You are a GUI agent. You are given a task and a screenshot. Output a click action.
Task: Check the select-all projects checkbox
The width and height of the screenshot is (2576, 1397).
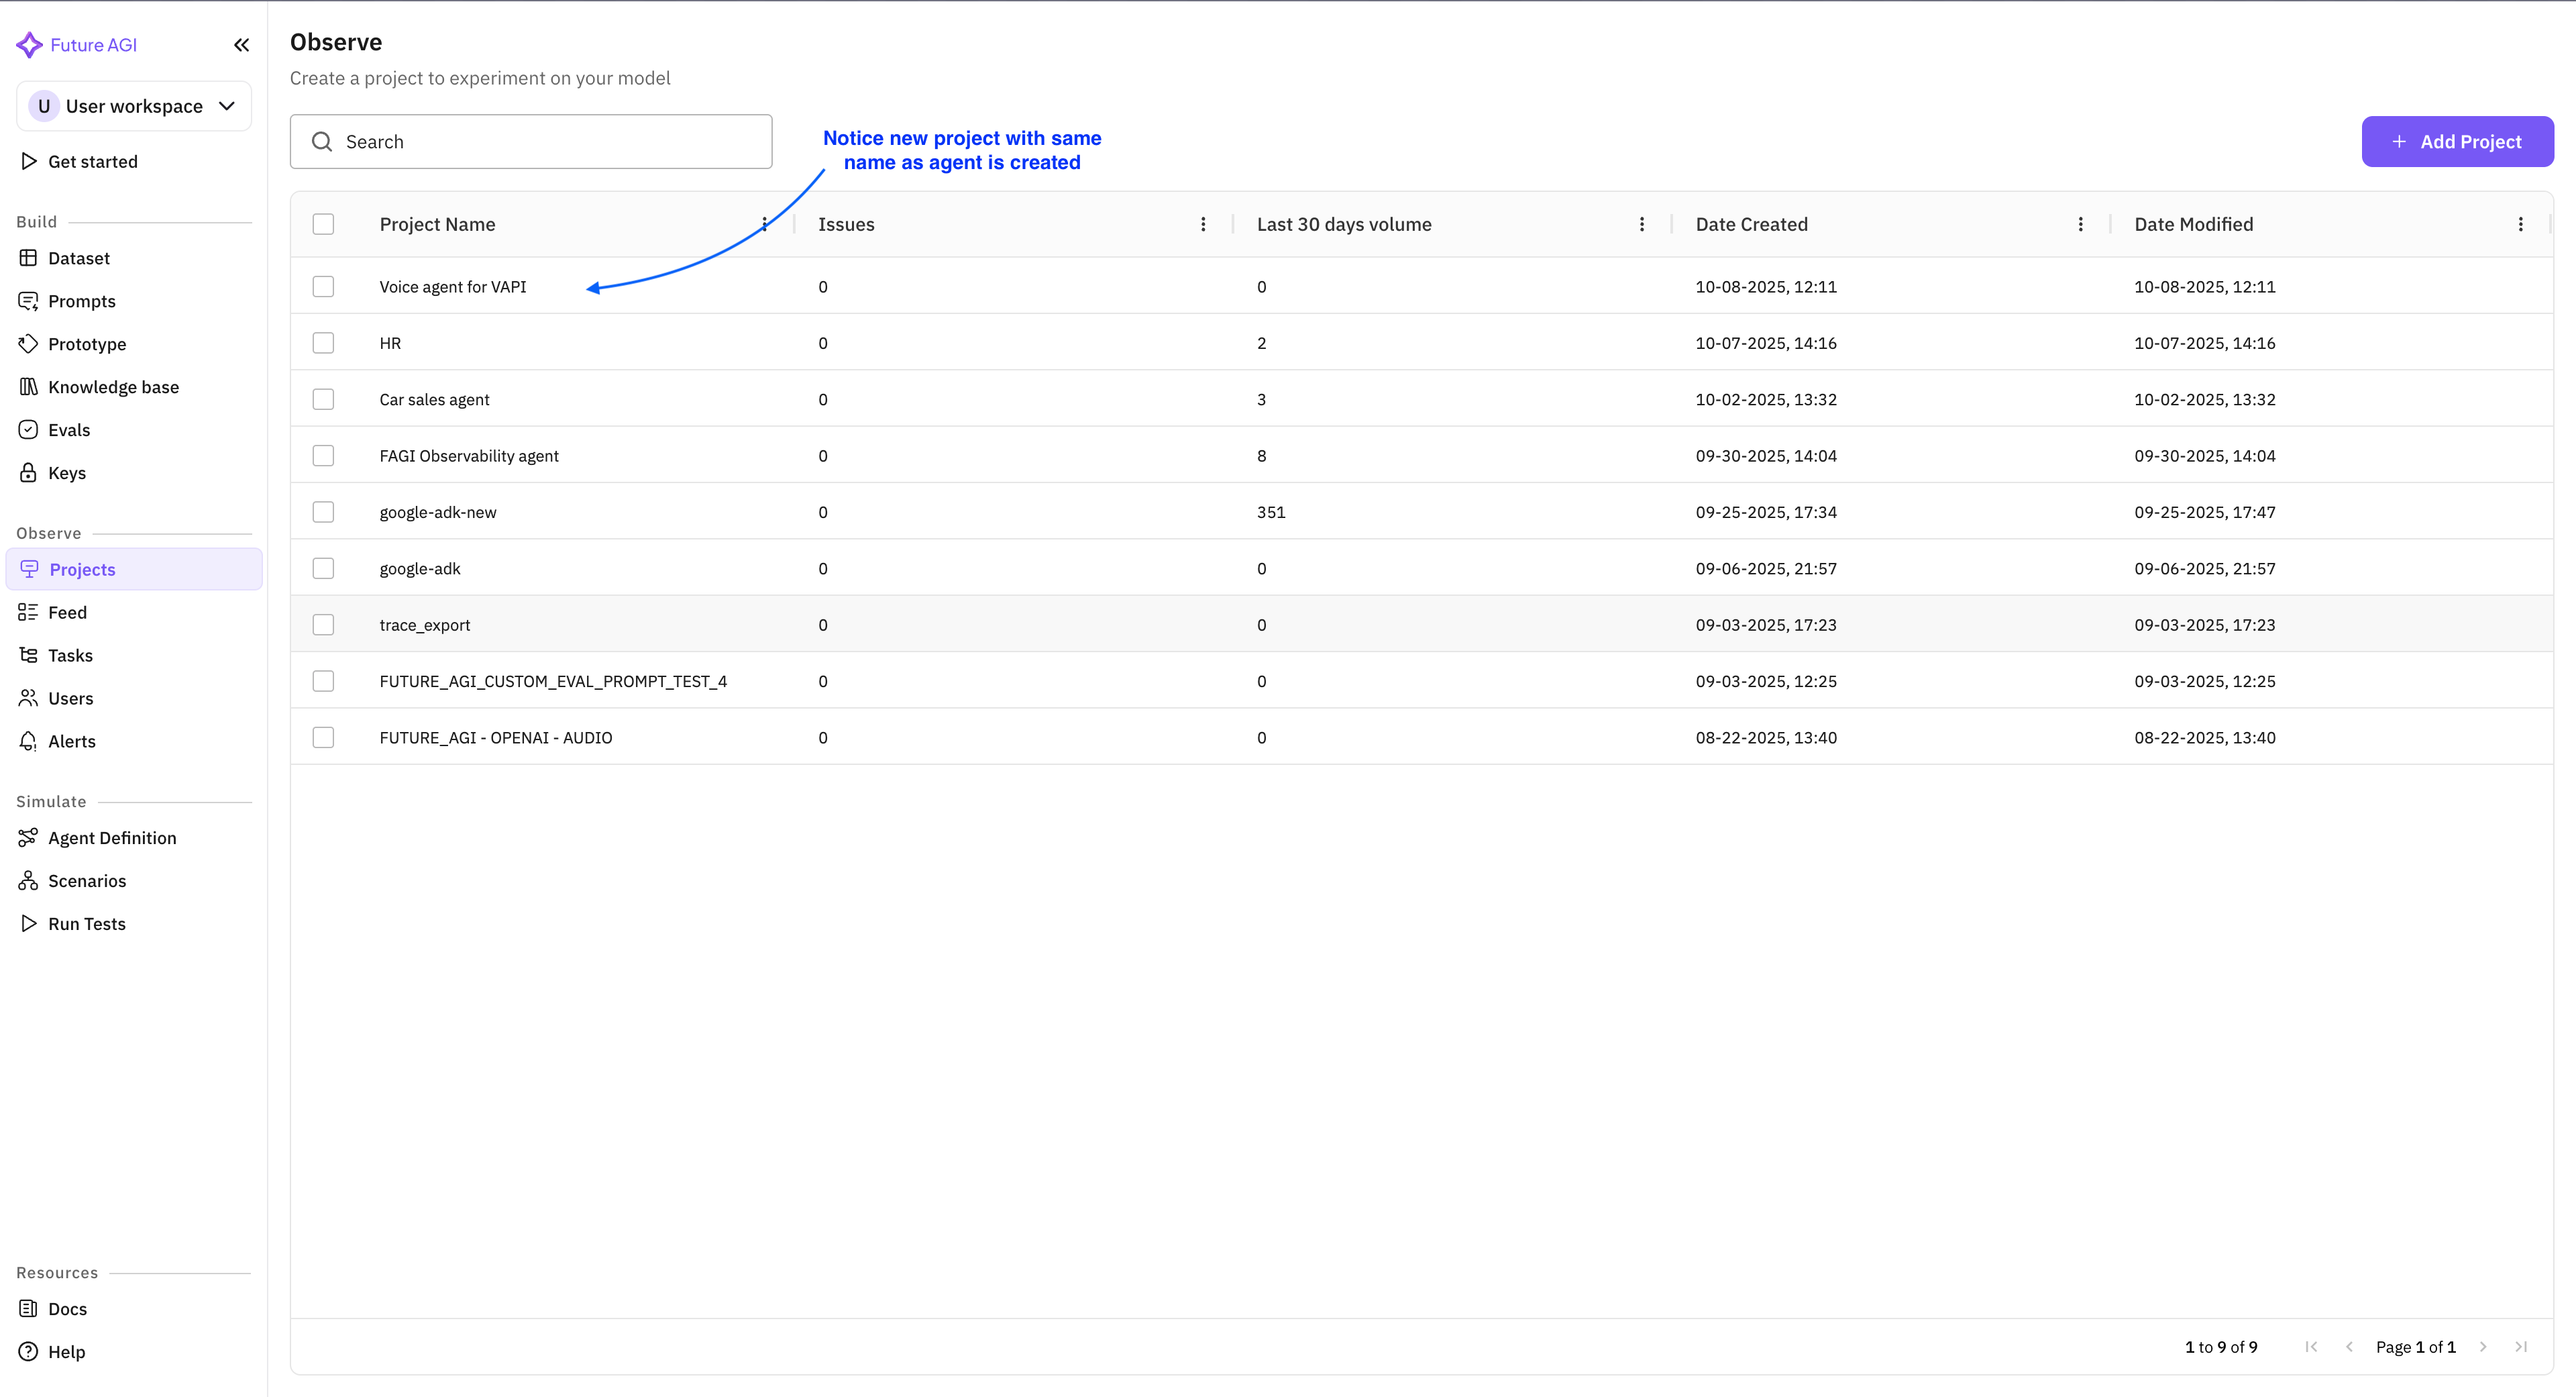[323, 224]
